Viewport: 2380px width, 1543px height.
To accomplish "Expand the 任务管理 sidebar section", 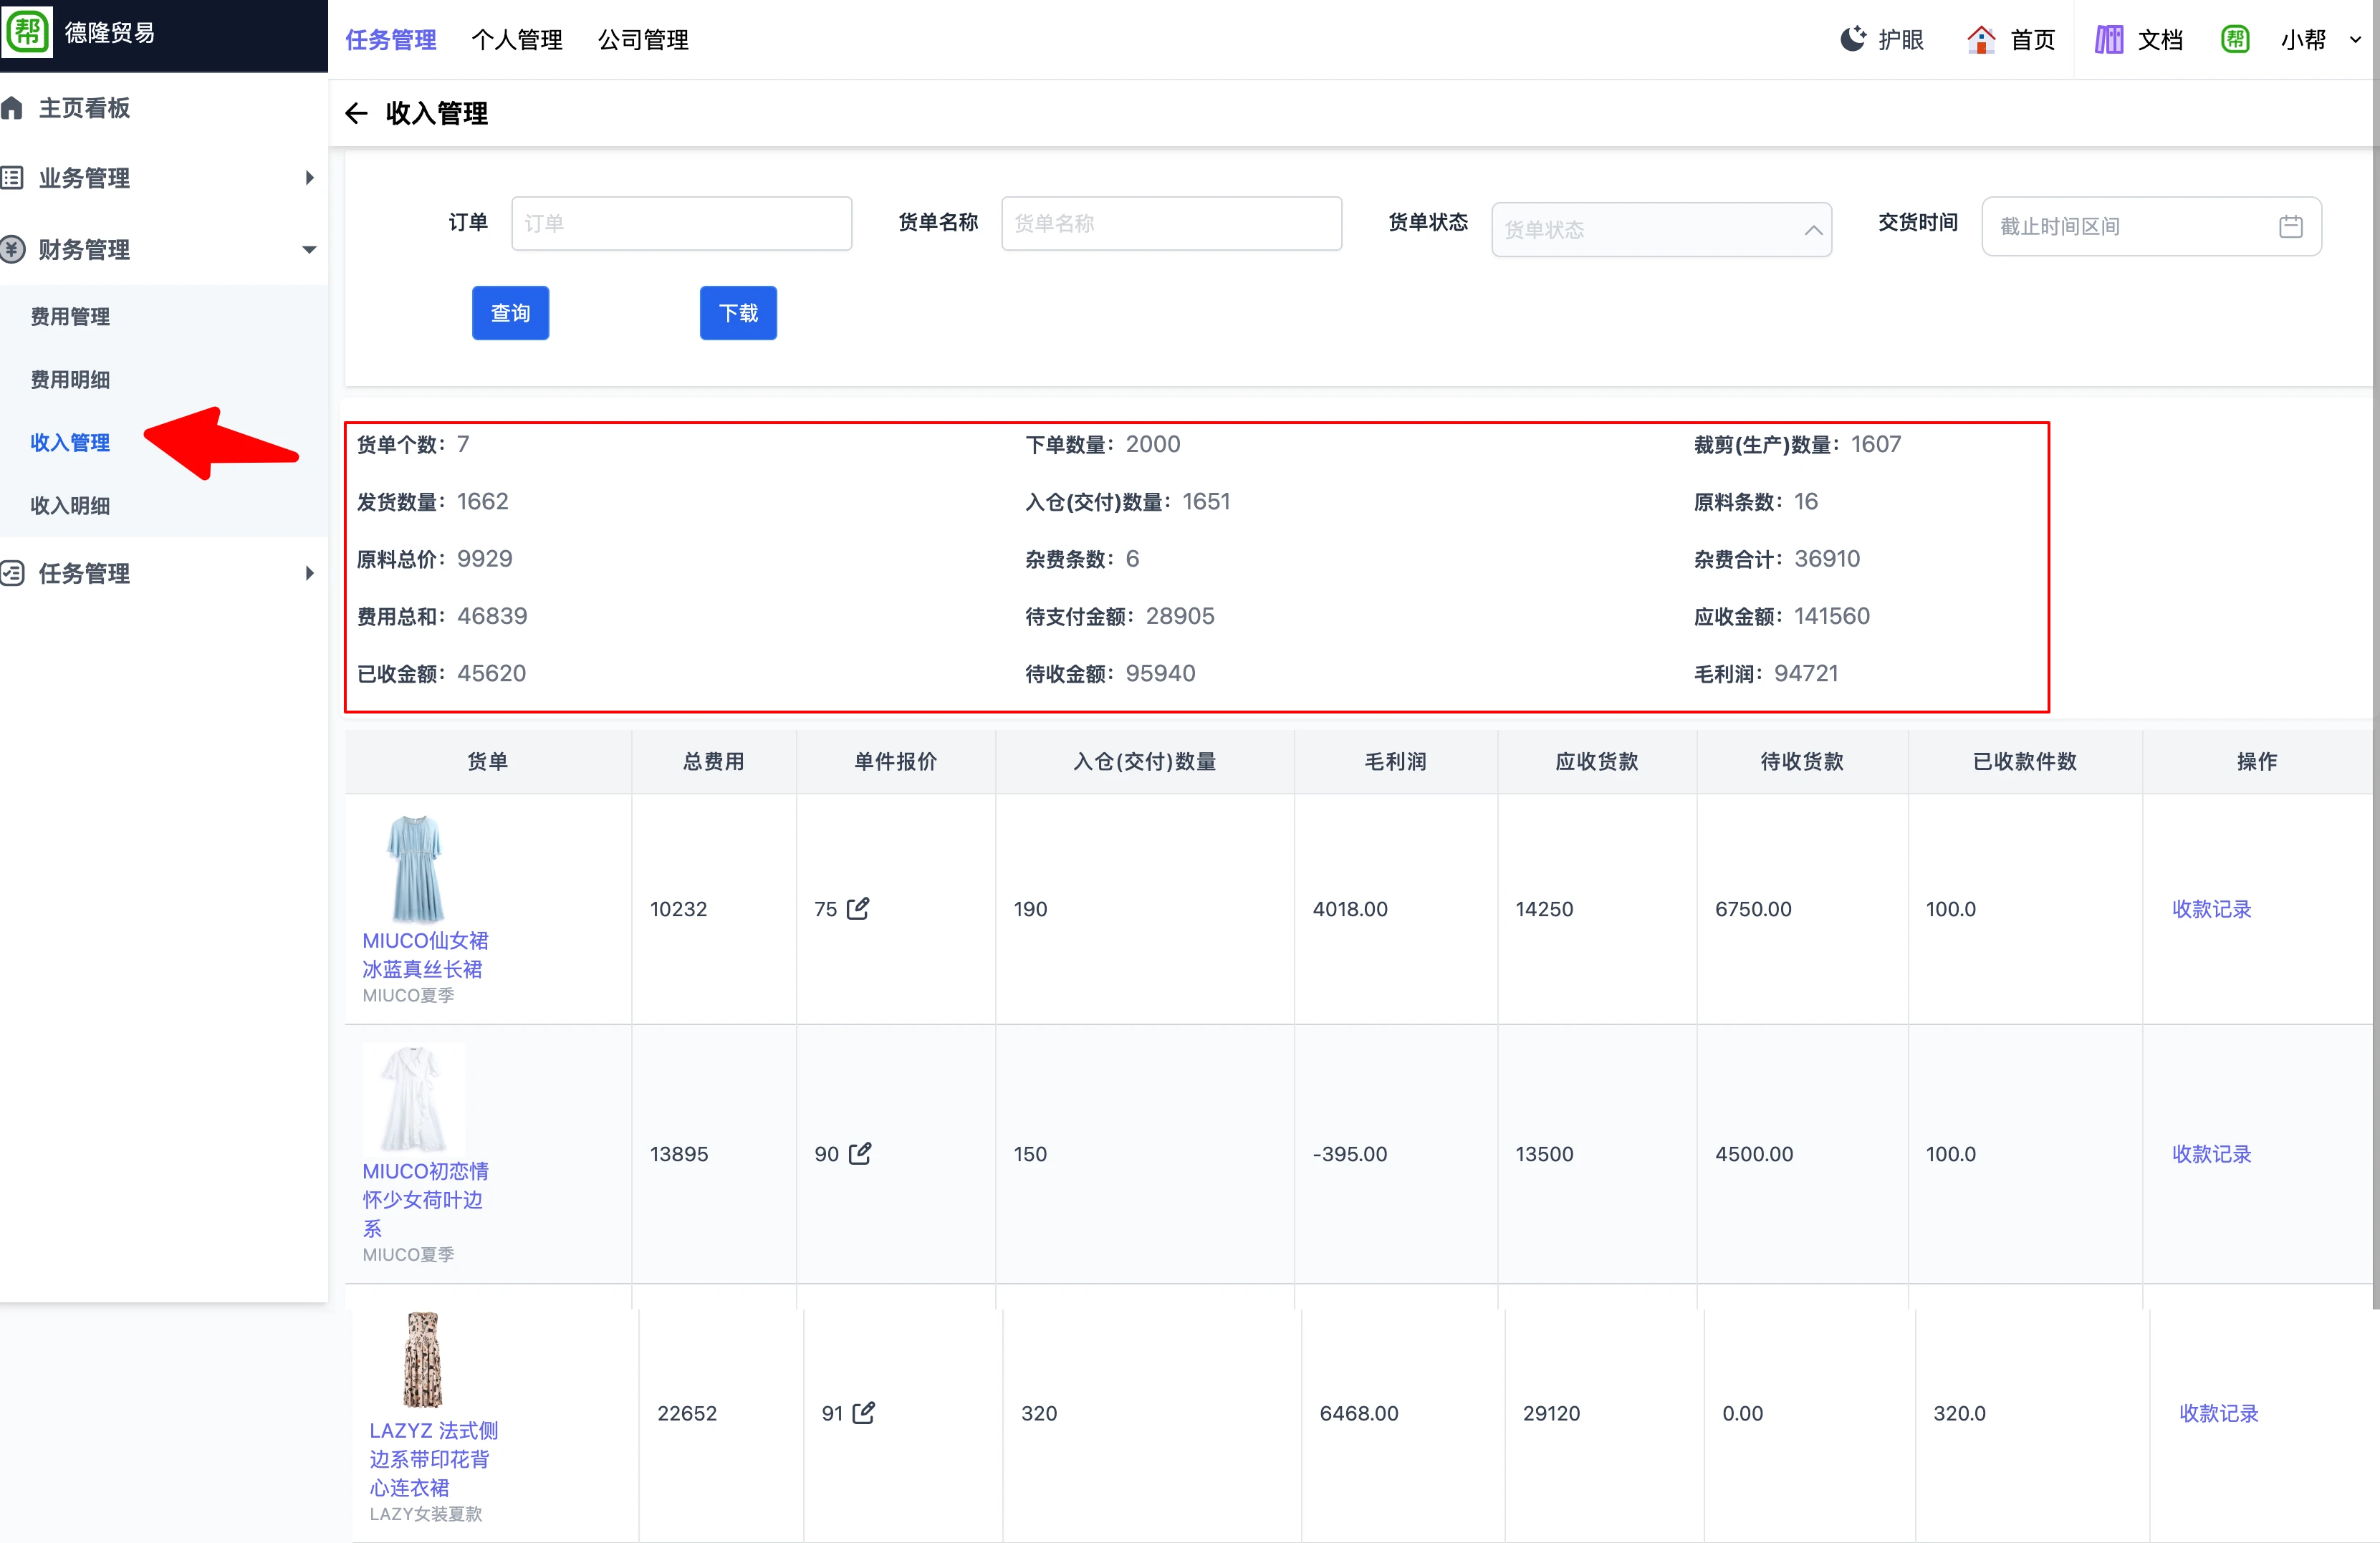I will (x=309, y=573).
